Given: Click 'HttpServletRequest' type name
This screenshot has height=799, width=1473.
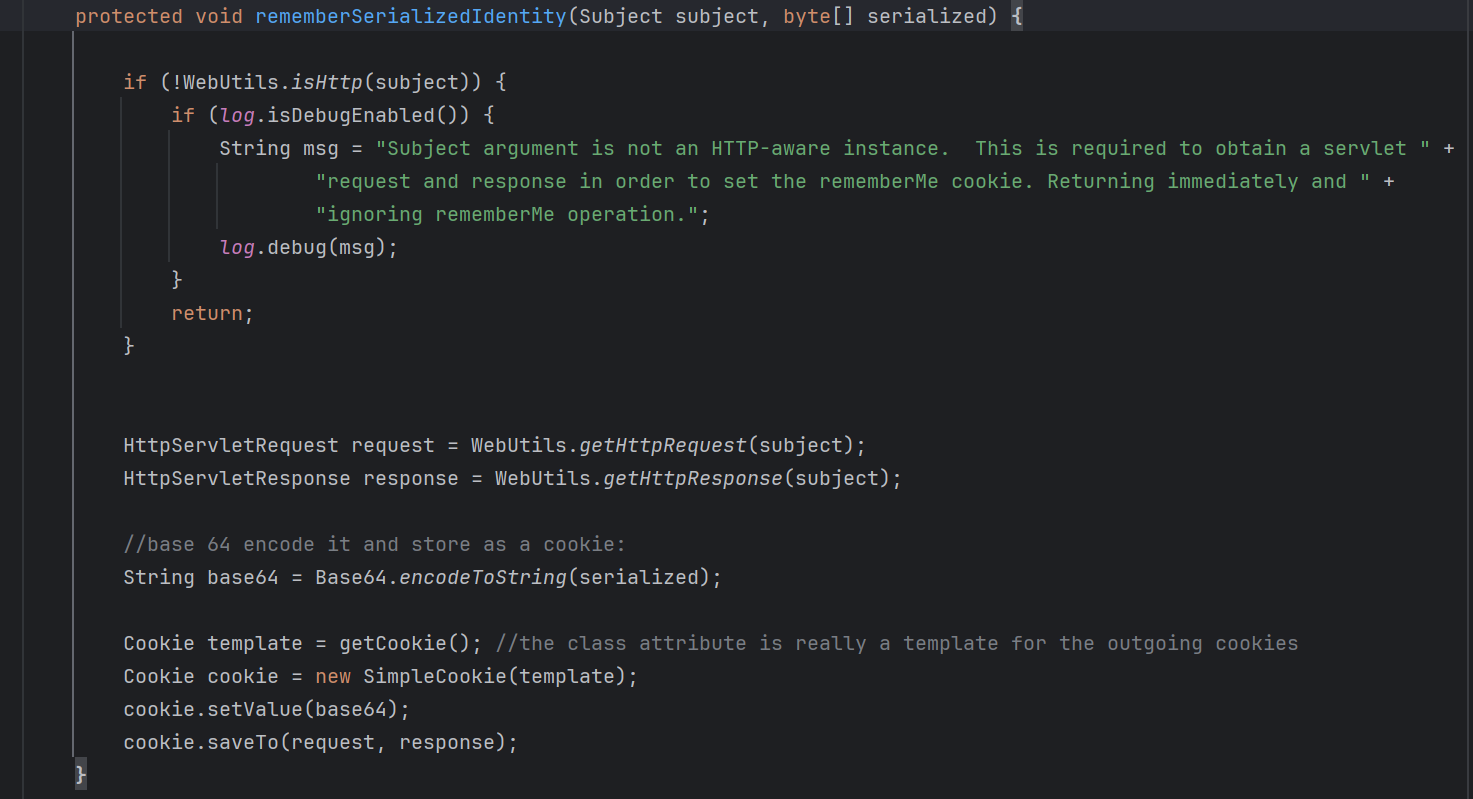Looking at the screenshot, I should 231,445.
